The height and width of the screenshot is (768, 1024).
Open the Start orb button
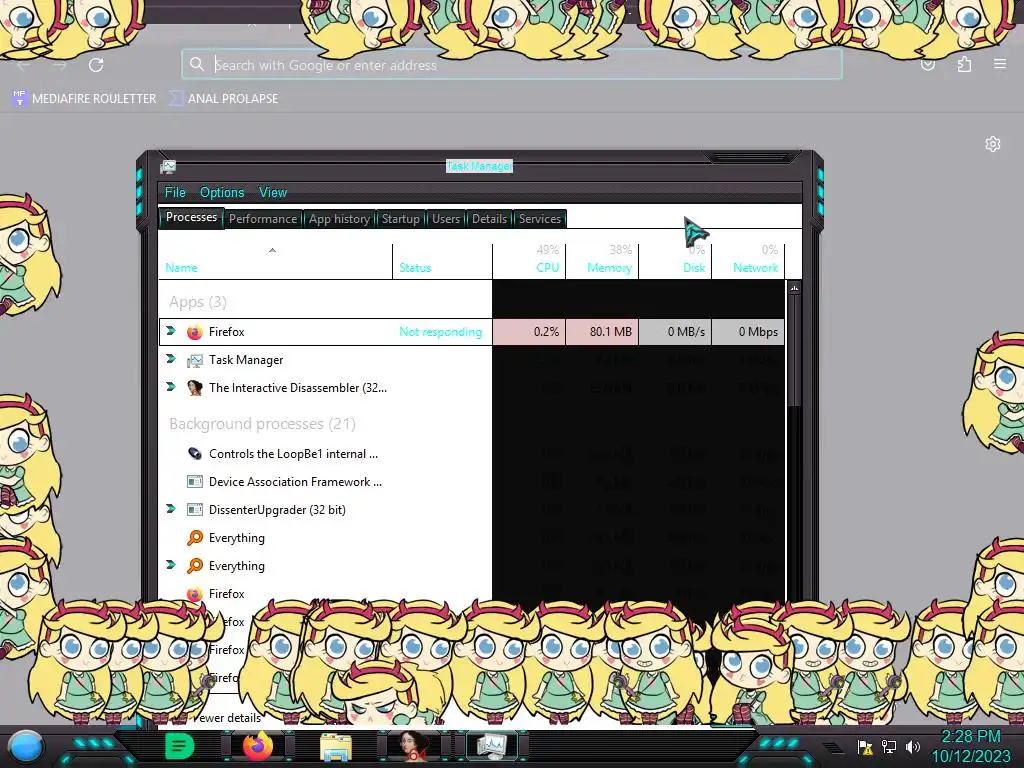(x=26, y=746)
